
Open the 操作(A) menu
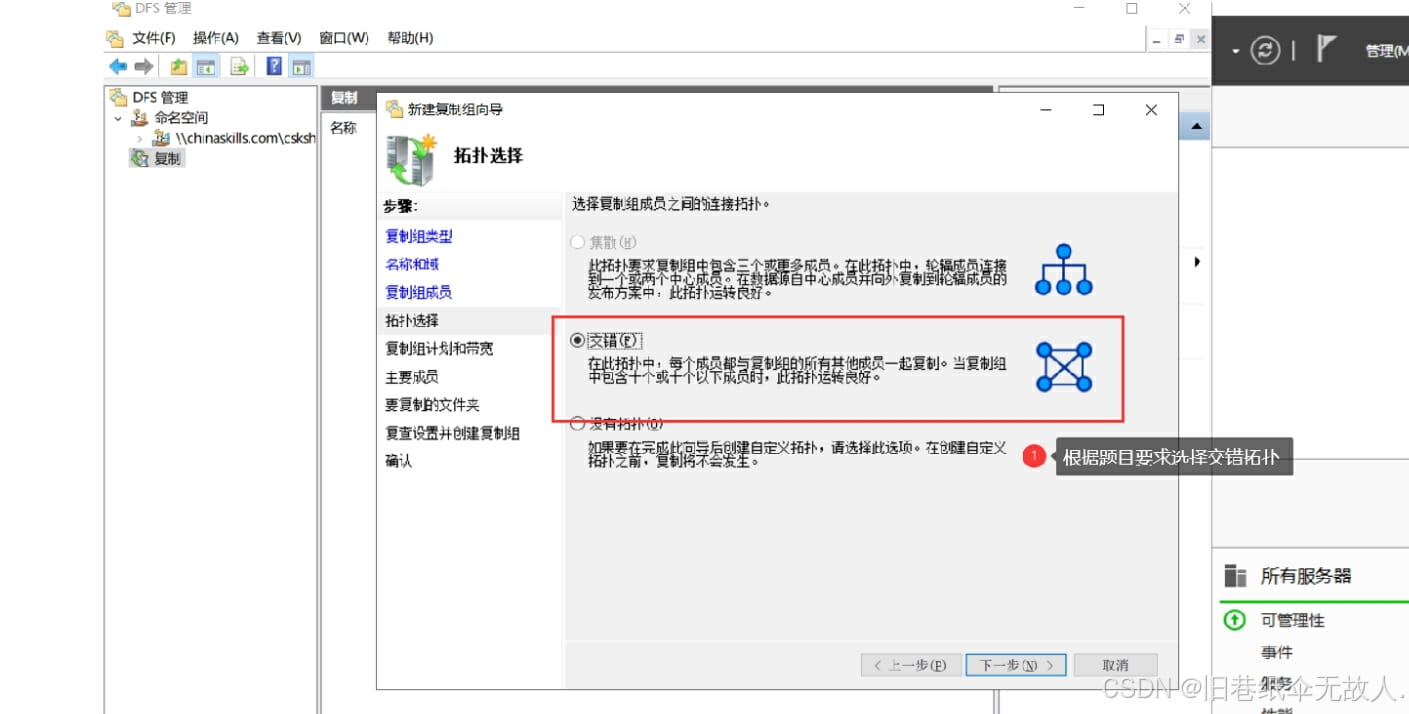216,37
